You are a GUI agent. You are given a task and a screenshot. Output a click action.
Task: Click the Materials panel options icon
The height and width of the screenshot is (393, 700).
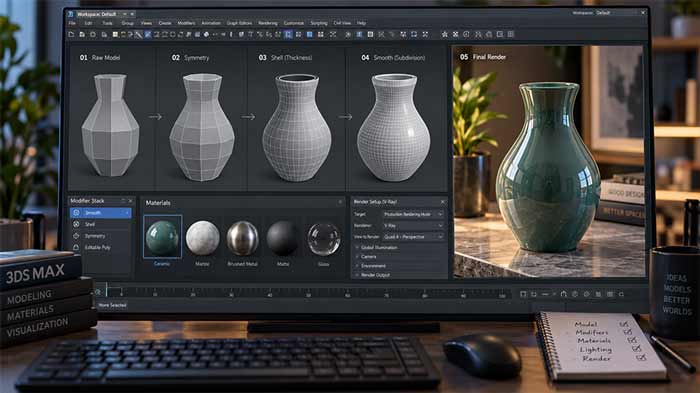340,202
